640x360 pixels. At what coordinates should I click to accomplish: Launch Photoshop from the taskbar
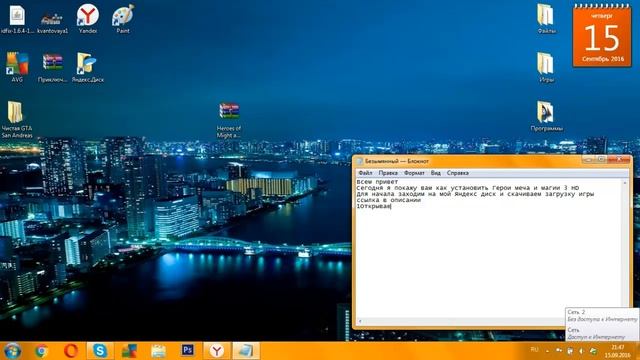187,350
